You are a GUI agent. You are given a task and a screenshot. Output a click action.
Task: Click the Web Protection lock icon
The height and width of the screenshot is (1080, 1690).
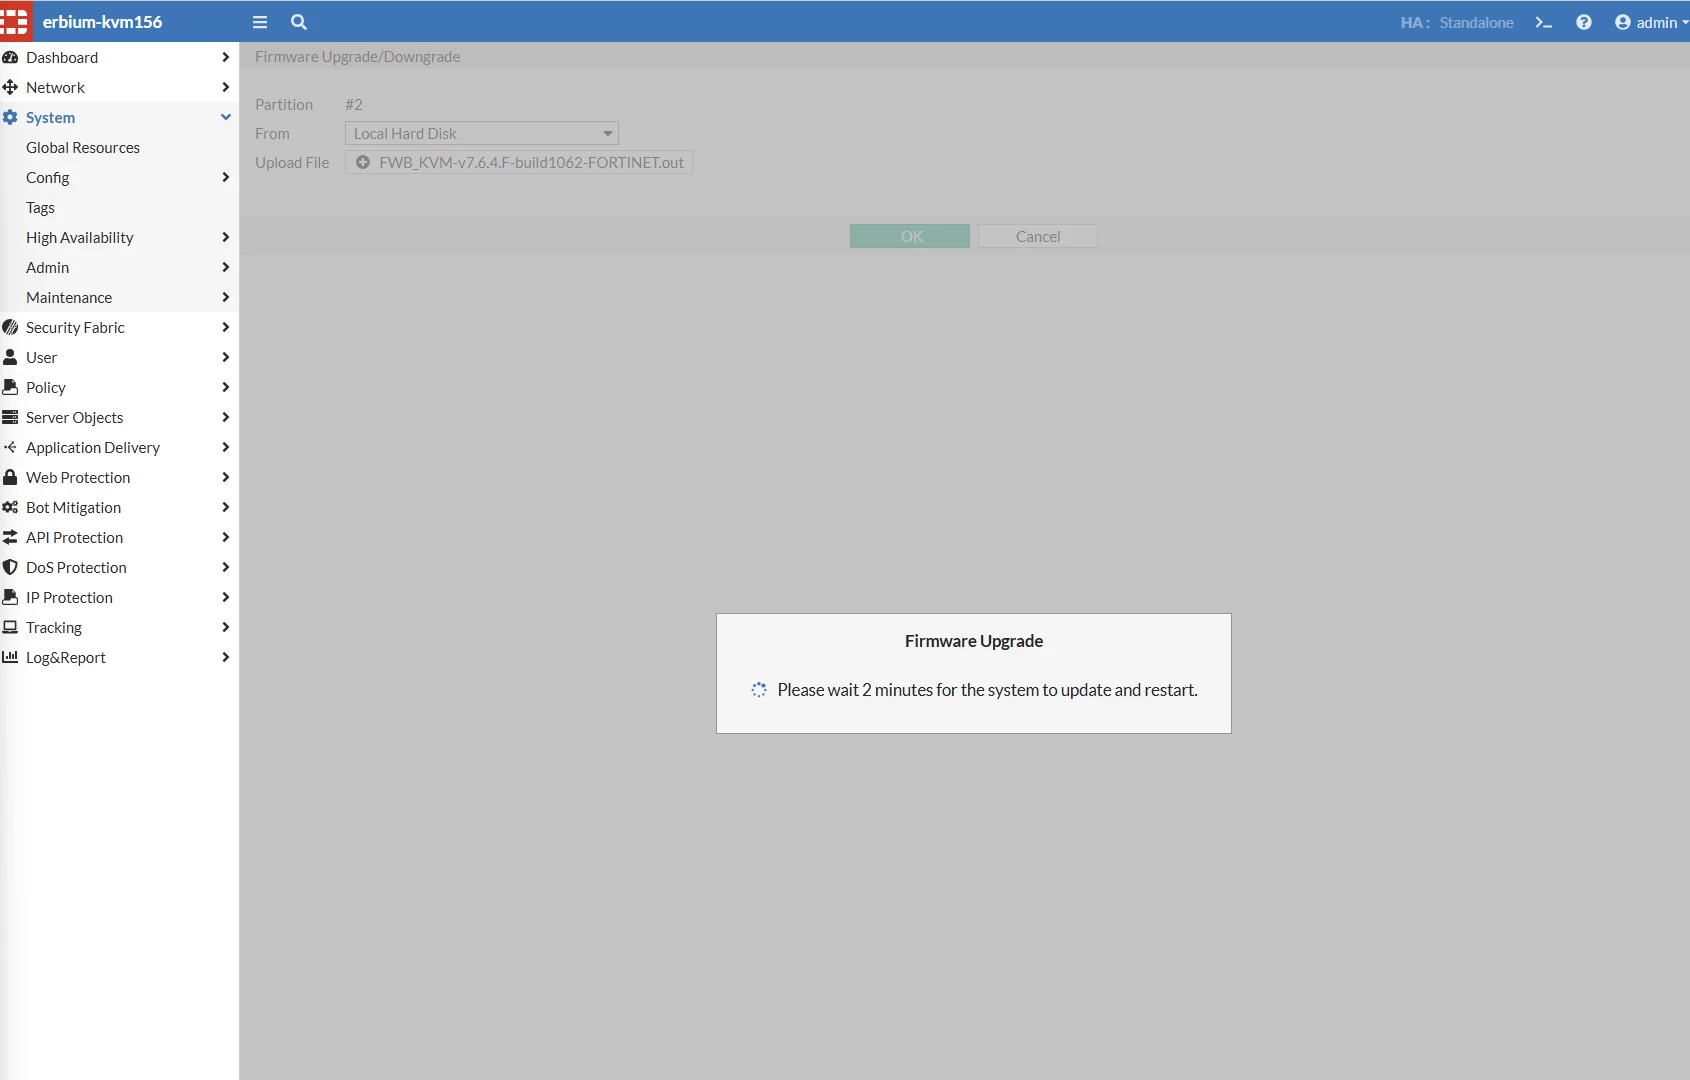pos(10,477)
